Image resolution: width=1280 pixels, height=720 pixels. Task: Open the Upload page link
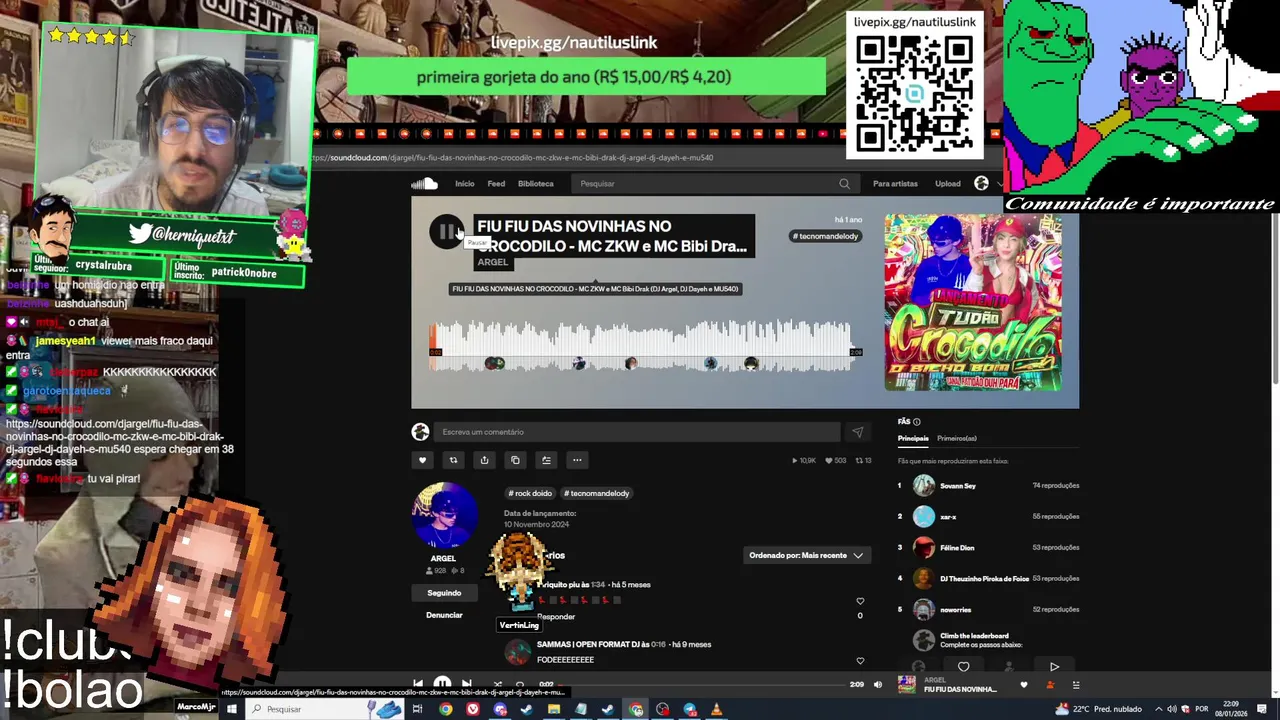pyautogui.click(x=948, y=184)
